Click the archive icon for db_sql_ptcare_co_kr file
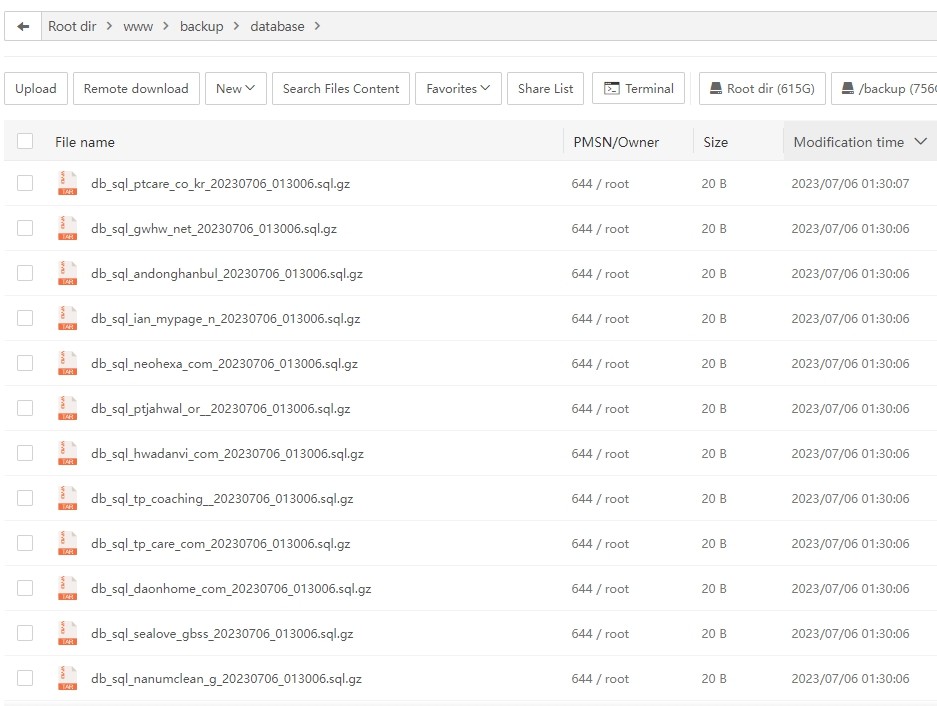 click(67, 184)
